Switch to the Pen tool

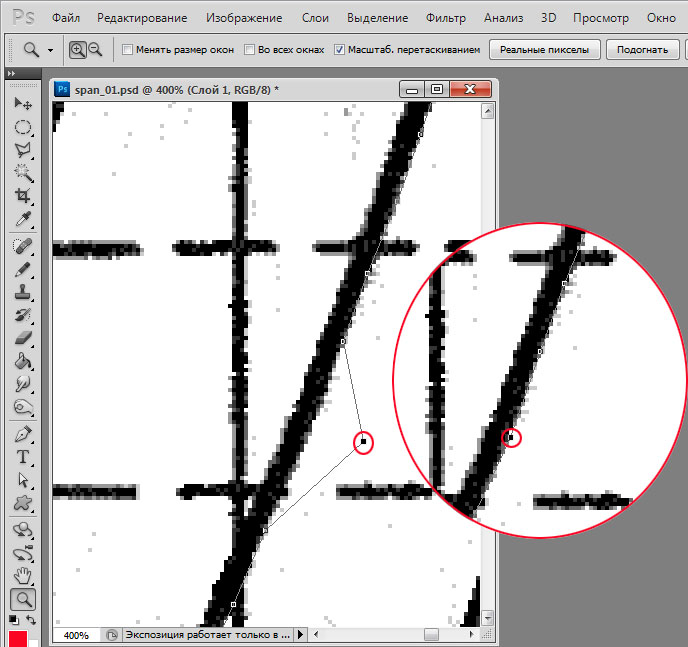[x=22, y=435]
